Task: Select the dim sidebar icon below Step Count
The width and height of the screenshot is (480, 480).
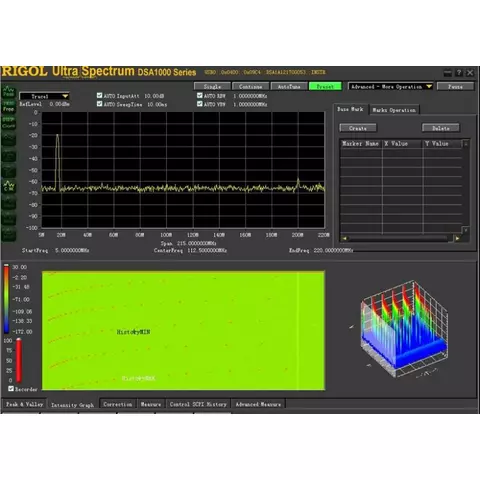Action: [x=9, y=138]
